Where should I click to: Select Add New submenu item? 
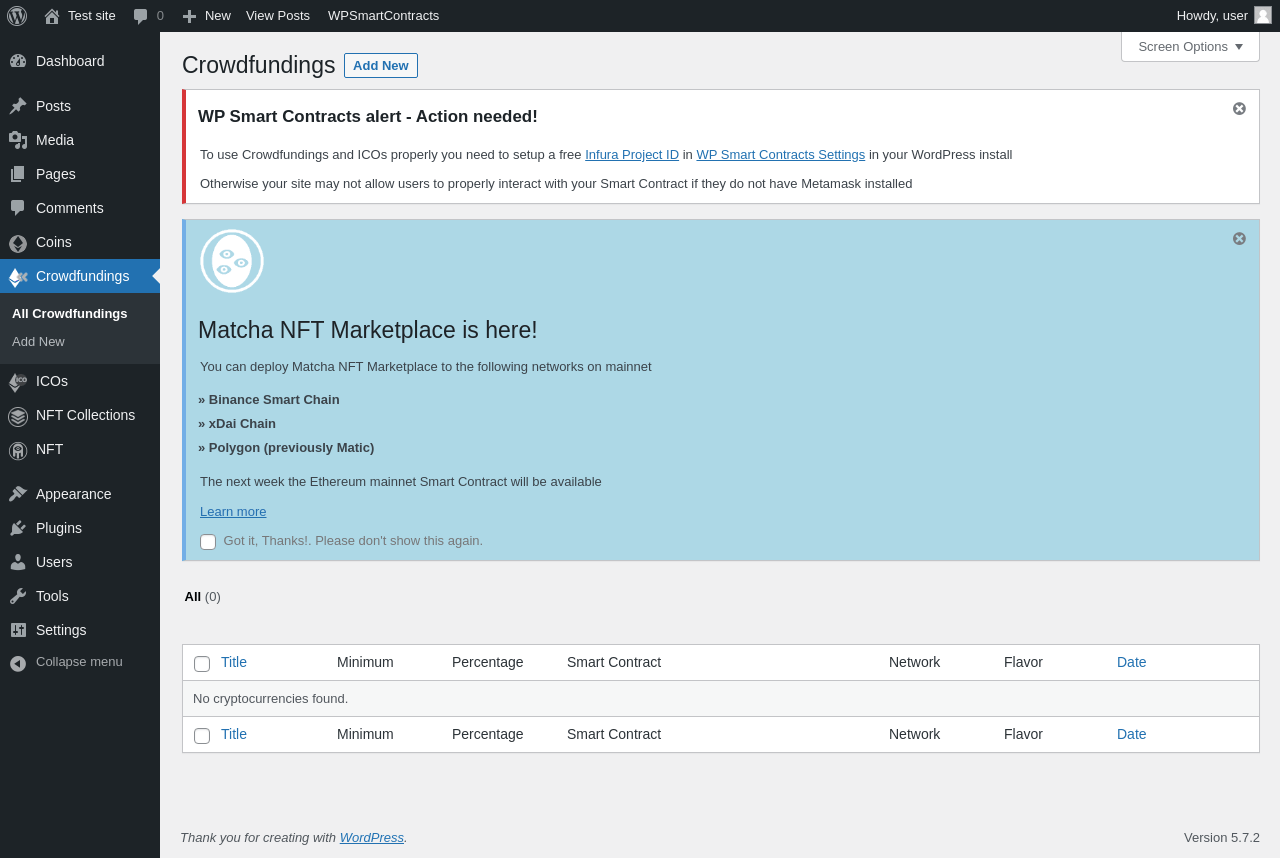38,341
